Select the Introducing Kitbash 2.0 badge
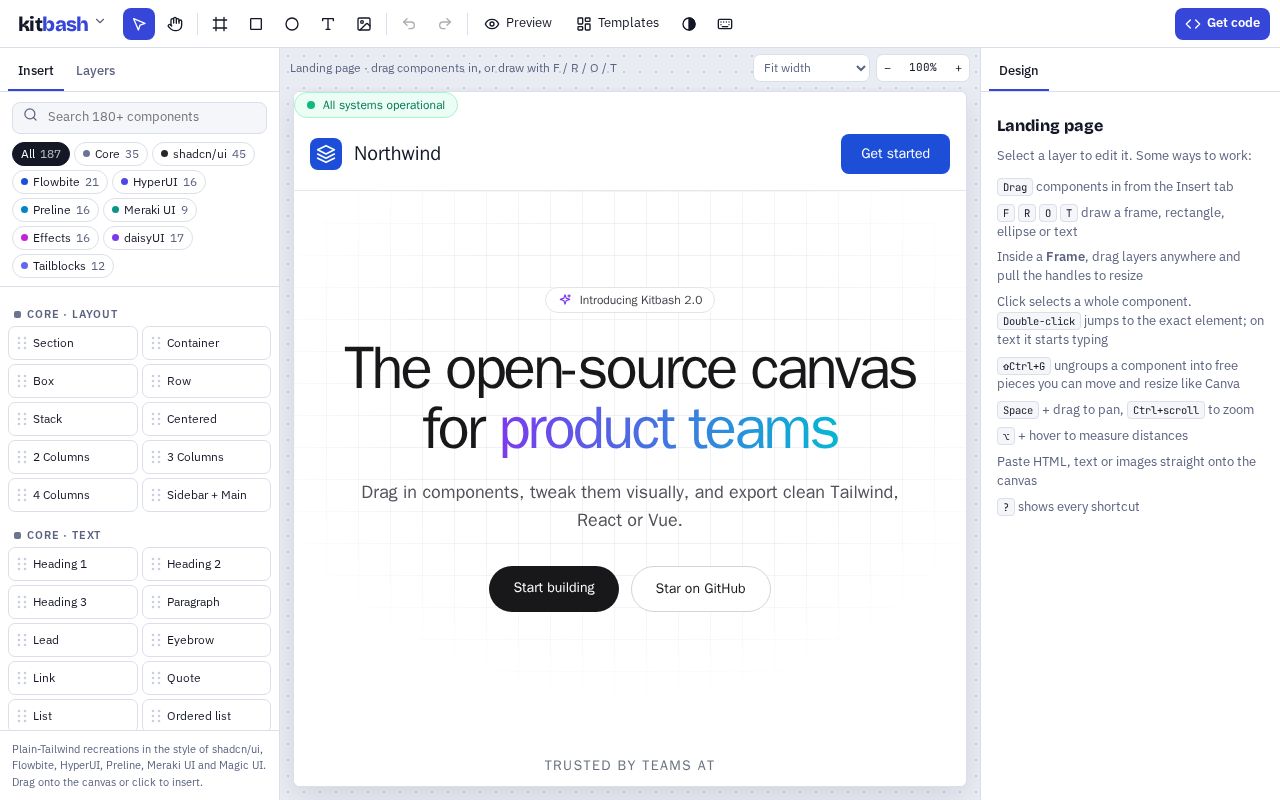This screenshot has height=800, width=1280. [630, 300]
